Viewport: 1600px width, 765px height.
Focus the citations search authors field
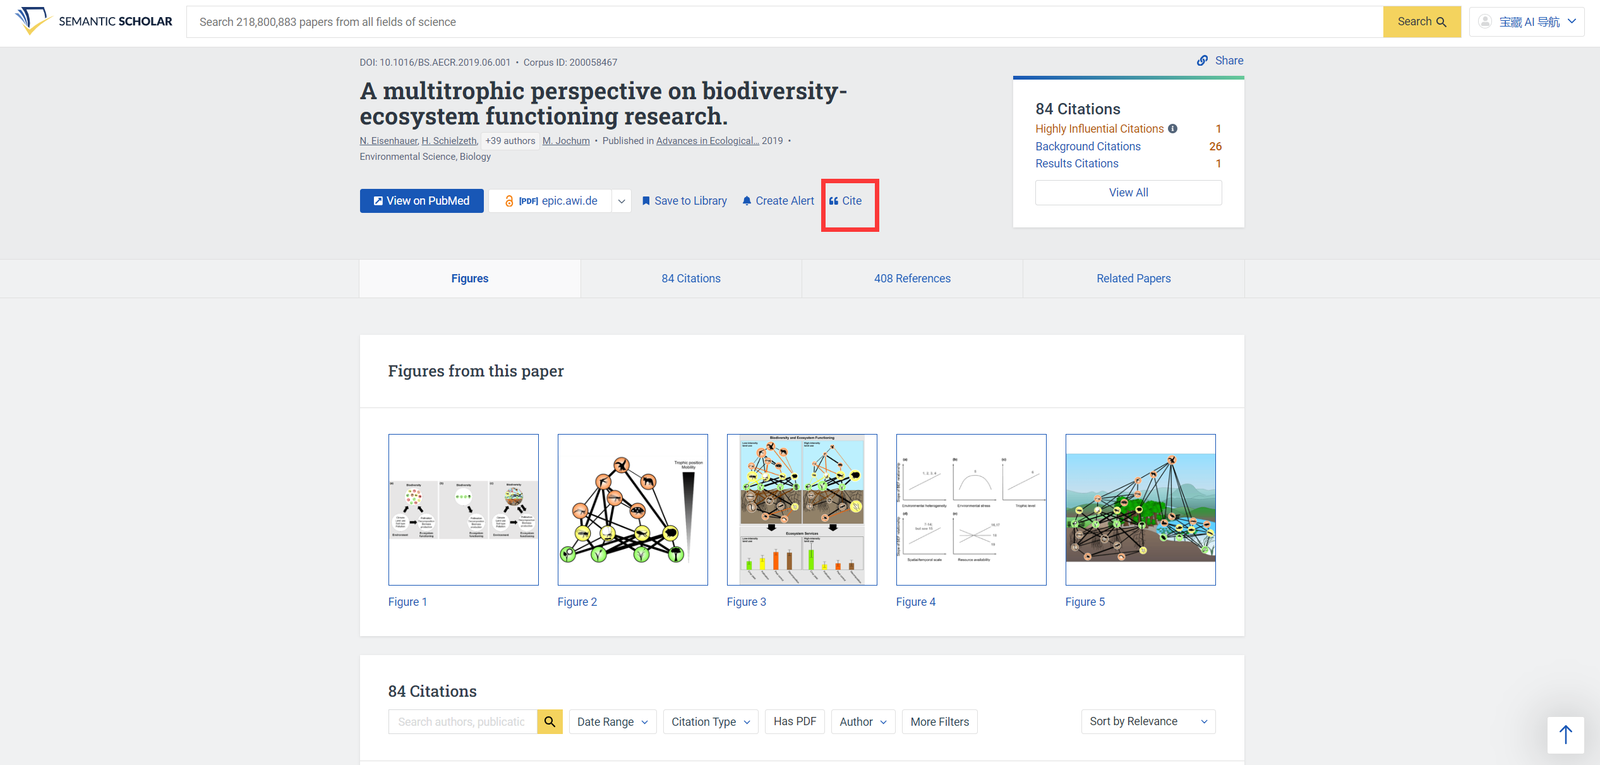[463, 722]
